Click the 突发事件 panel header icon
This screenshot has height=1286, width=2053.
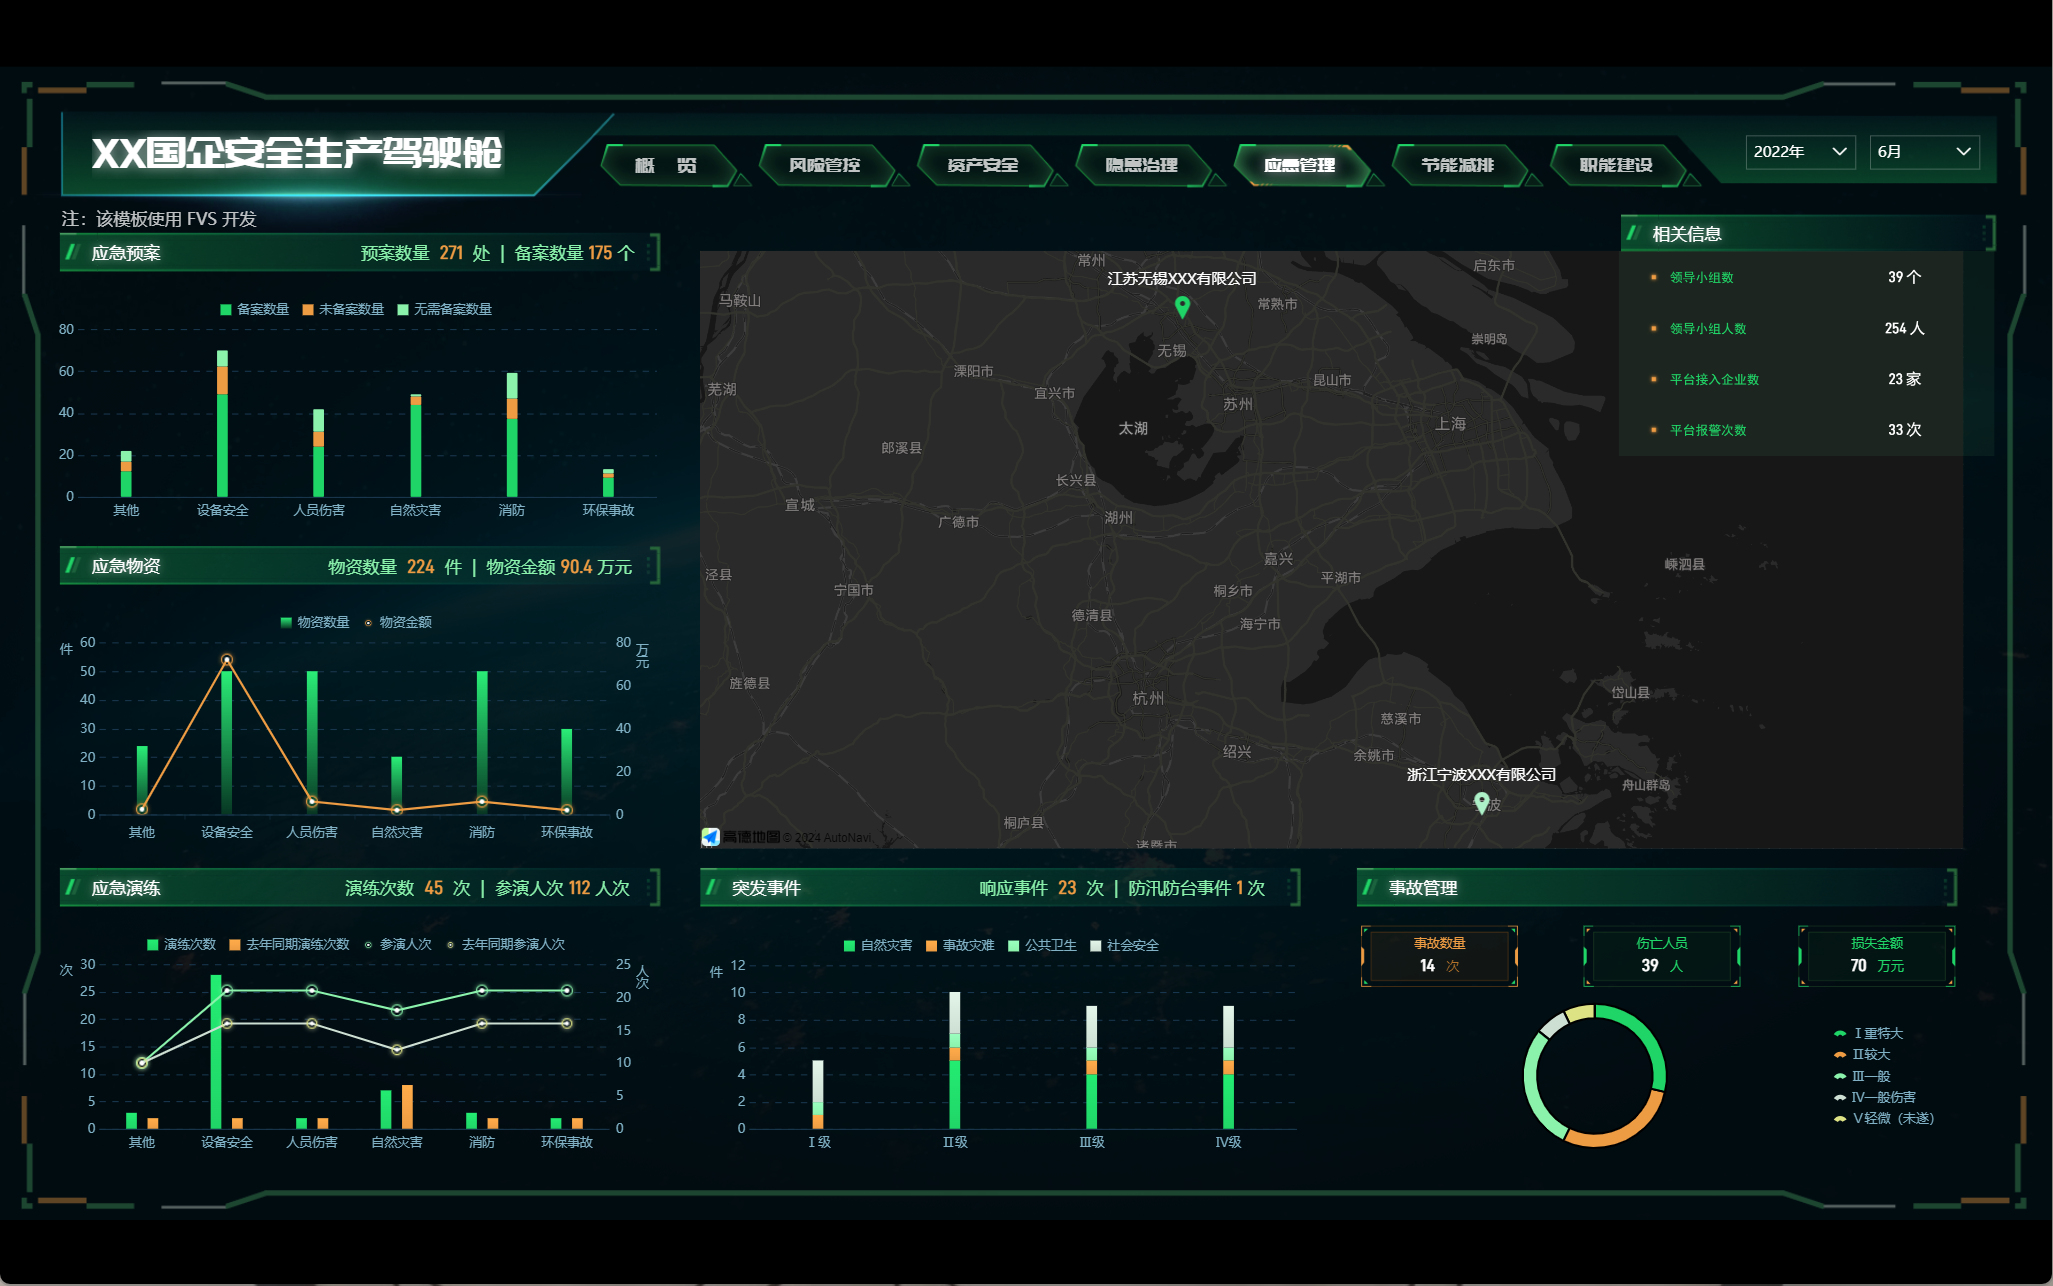(x=713, y=887)
